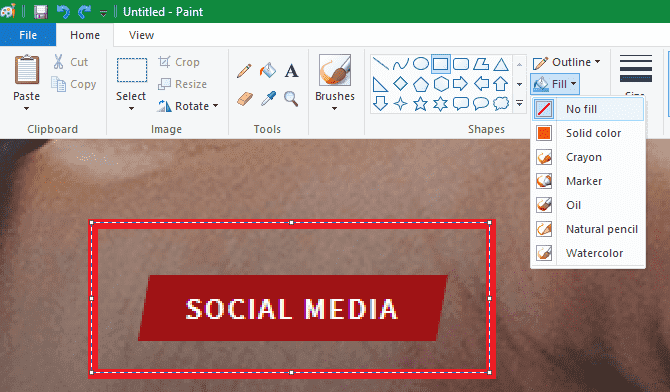The width and height of the screenshot is (670, 392).
Task: Click the Resize button
Action: (182, 84)
